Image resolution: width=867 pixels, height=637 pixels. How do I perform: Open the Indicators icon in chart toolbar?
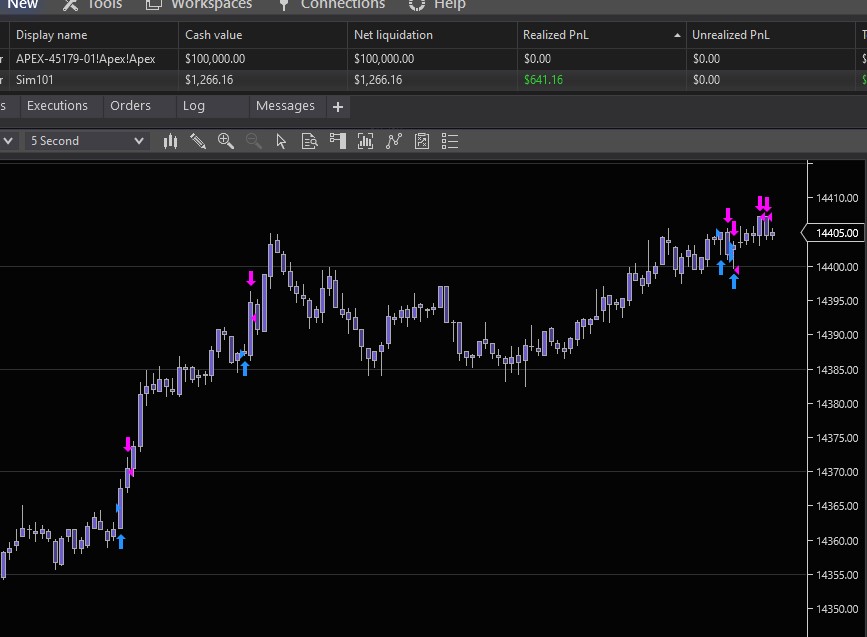click(366, 141)
